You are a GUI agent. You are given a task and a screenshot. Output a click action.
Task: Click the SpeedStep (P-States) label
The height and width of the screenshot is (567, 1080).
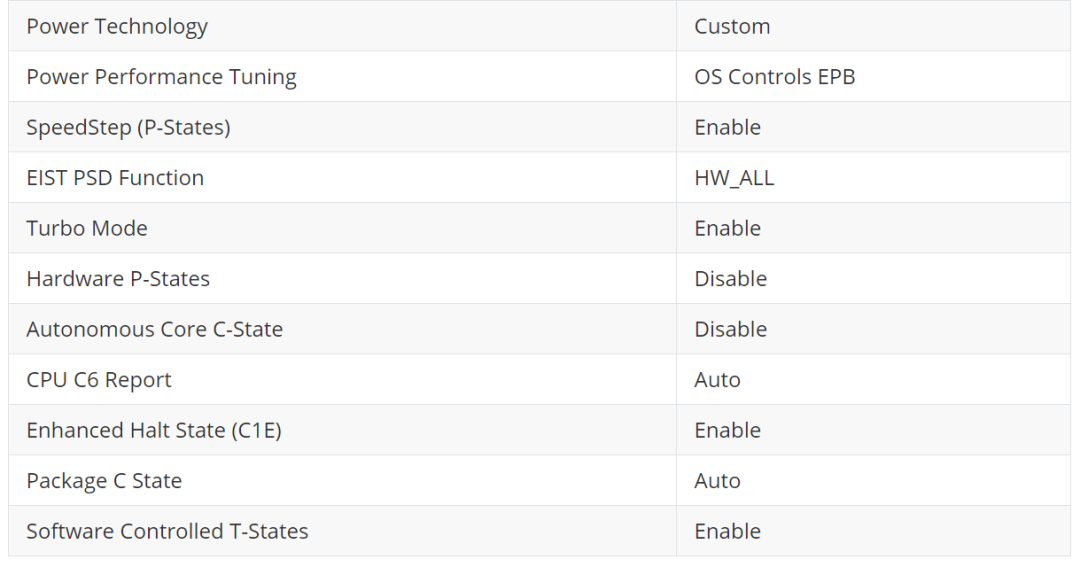tap(128, 128)
